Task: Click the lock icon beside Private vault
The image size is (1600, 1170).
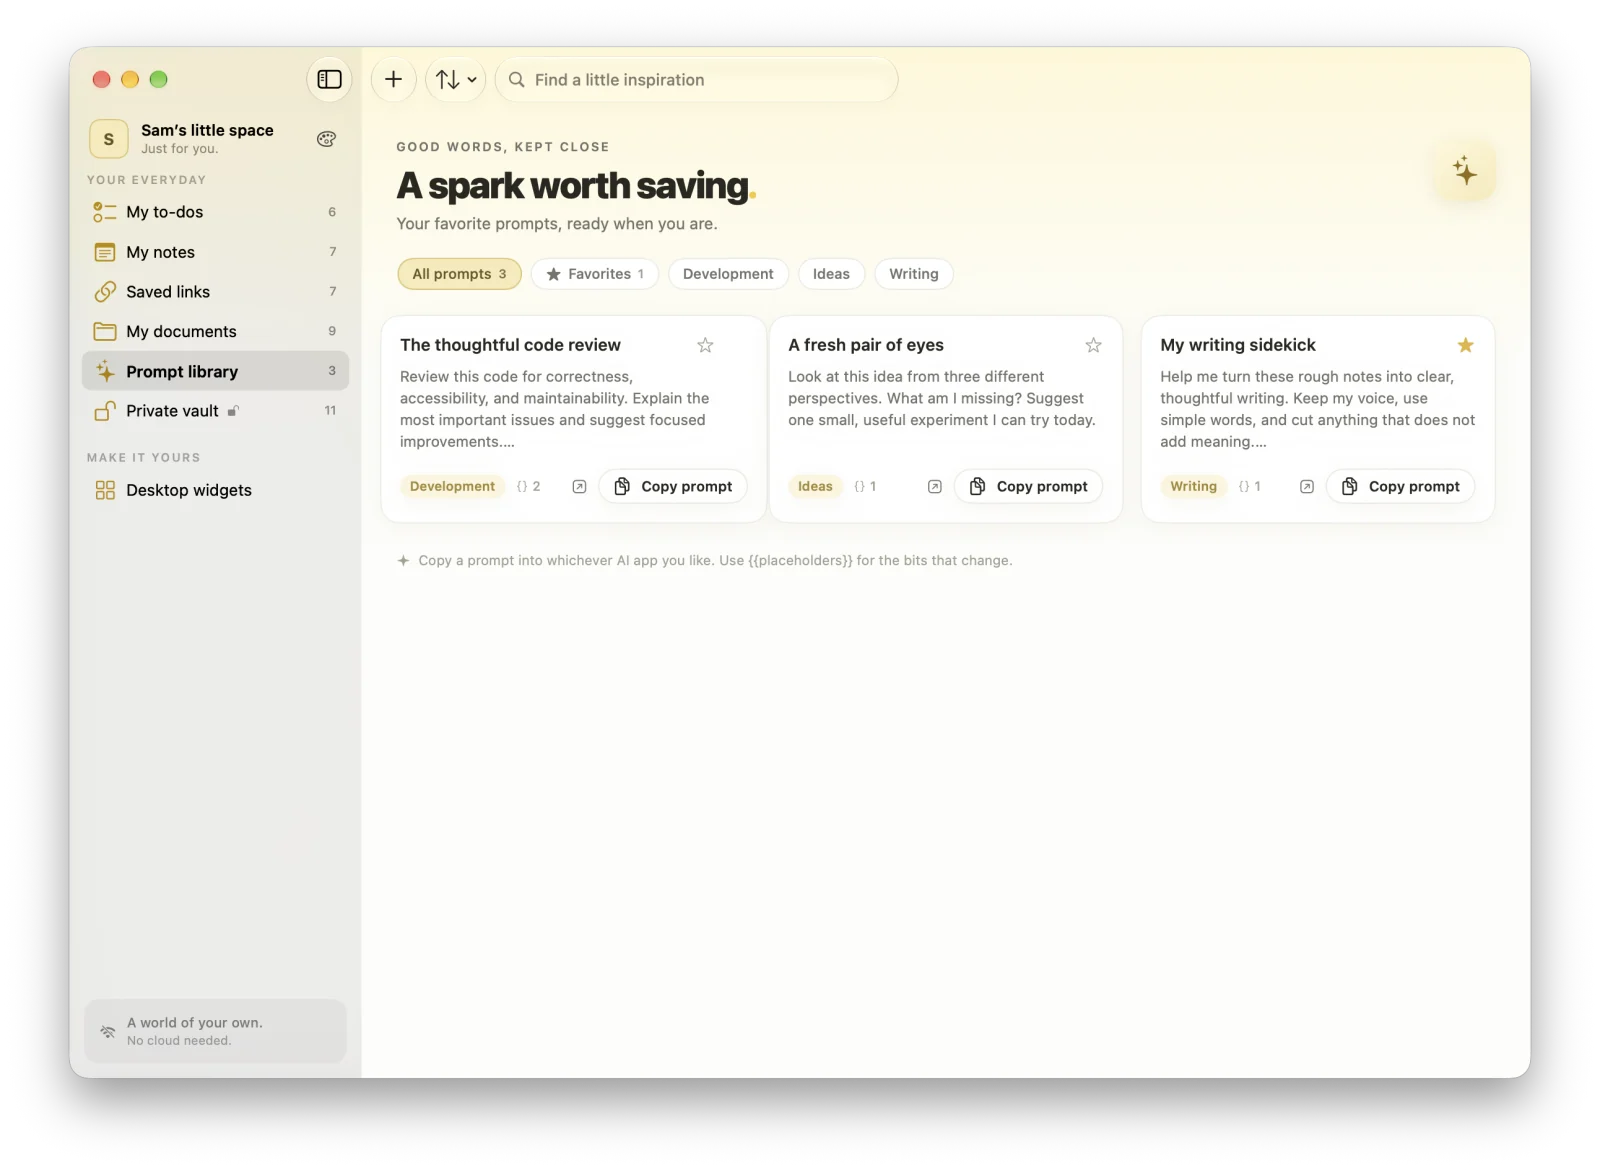Action: (233, 411)
